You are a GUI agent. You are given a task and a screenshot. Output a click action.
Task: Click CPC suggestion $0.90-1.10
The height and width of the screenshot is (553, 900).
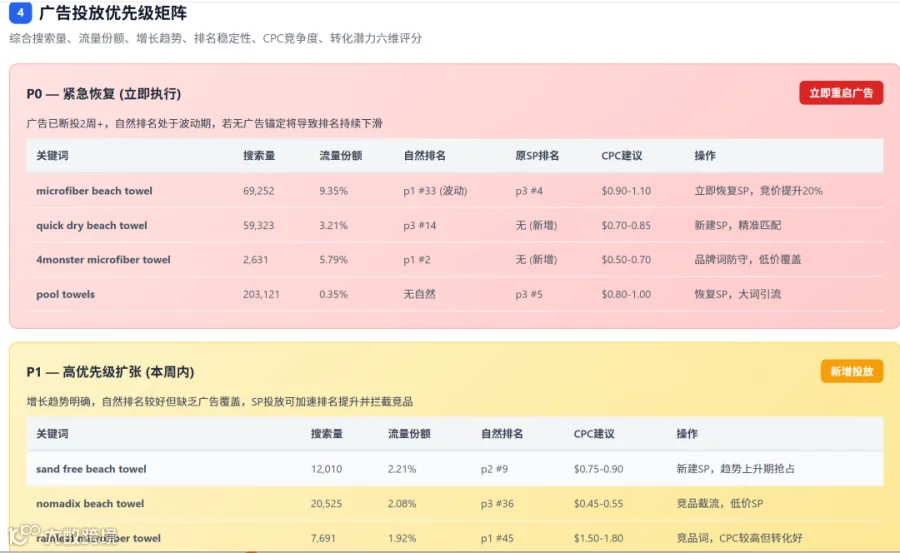[626, 191]
